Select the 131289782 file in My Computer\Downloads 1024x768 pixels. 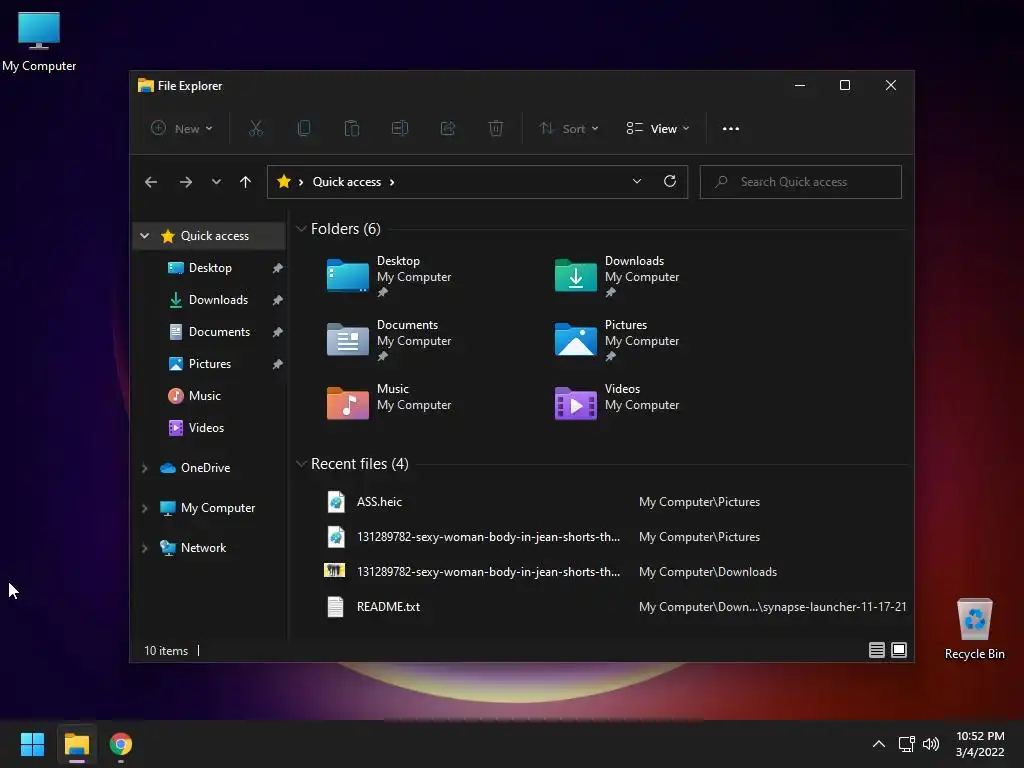coord(614,571)
